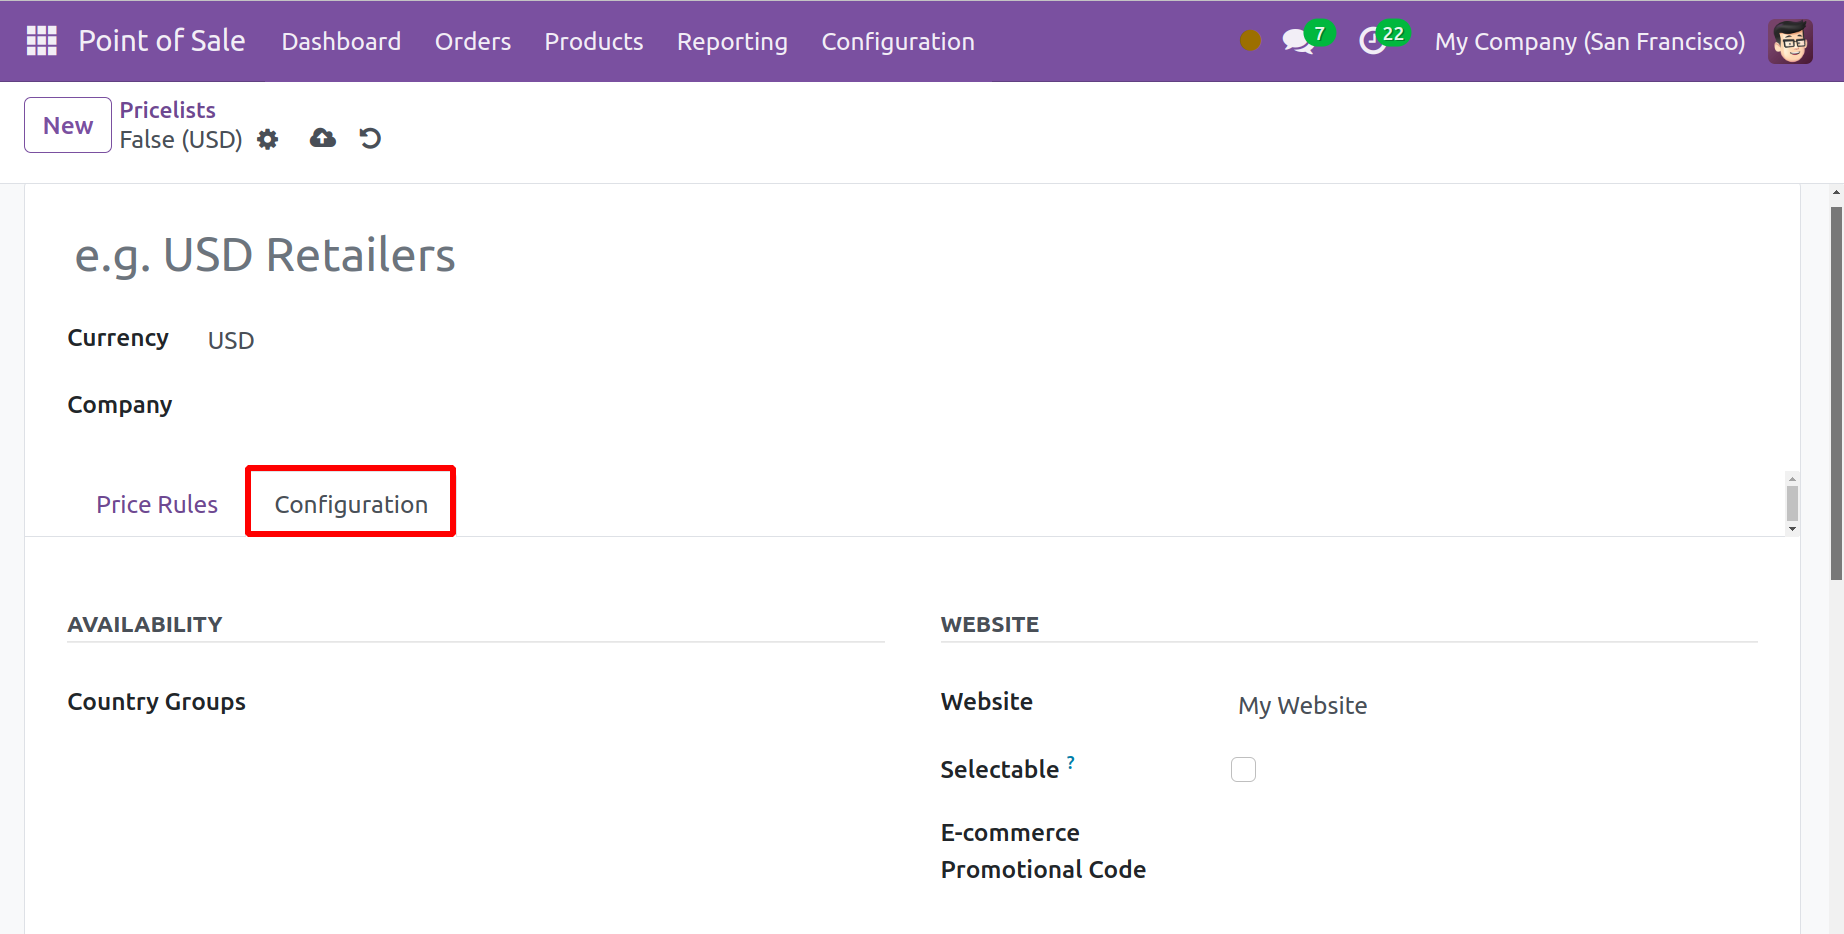Switch company via My Company (San Francisco)
Viewport: 1844px width, 934px height.
1589,41
